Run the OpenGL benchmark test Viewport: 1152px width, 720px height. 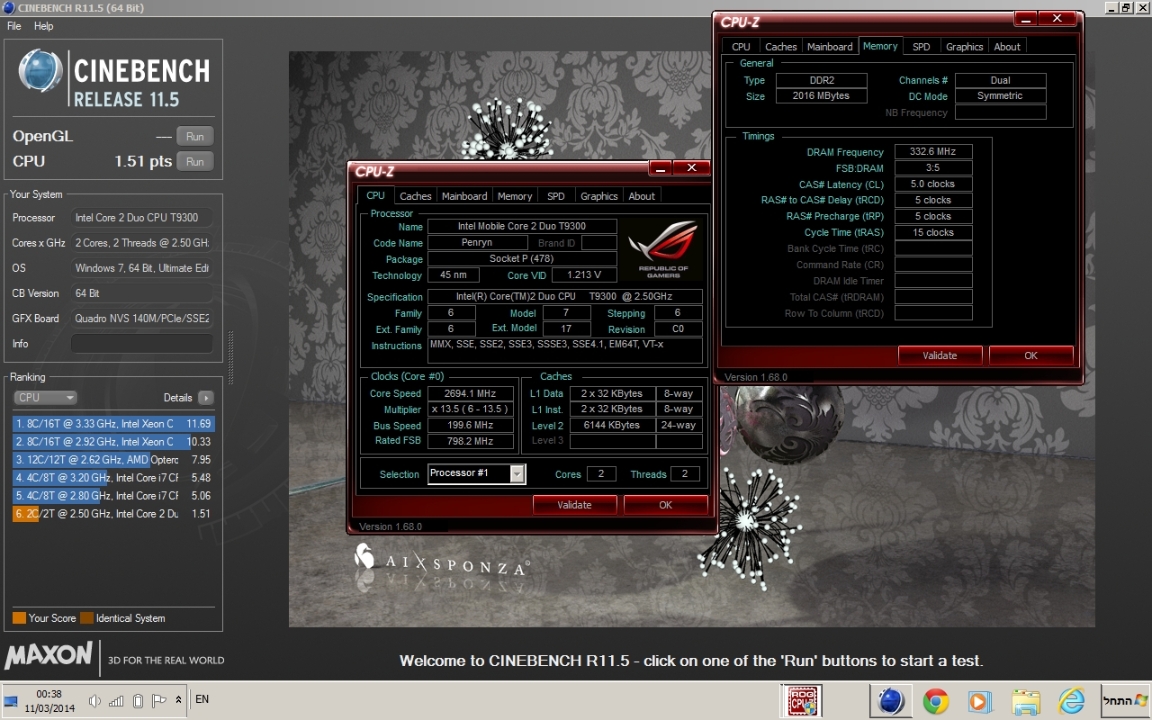tap(195, 136)
